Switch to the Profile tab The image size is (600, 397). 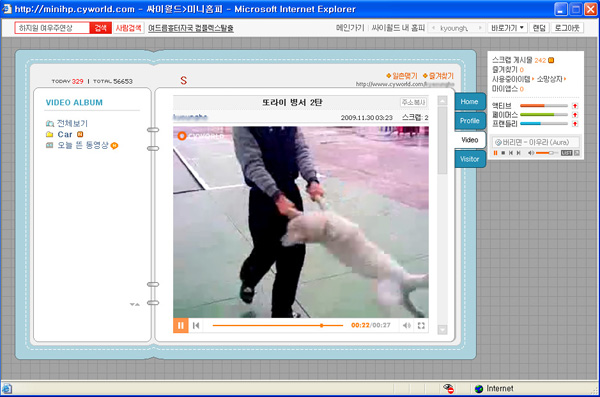click(x=470, y=121)
